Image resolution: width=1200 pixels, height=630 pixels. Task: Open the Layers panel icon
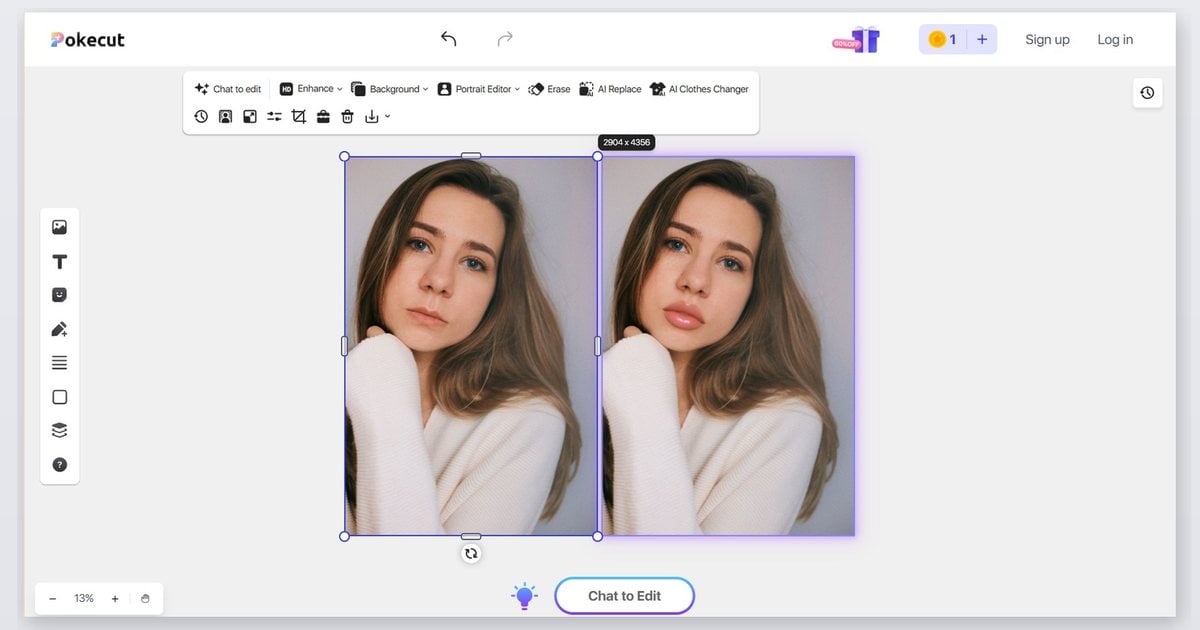tap(59, 430)
